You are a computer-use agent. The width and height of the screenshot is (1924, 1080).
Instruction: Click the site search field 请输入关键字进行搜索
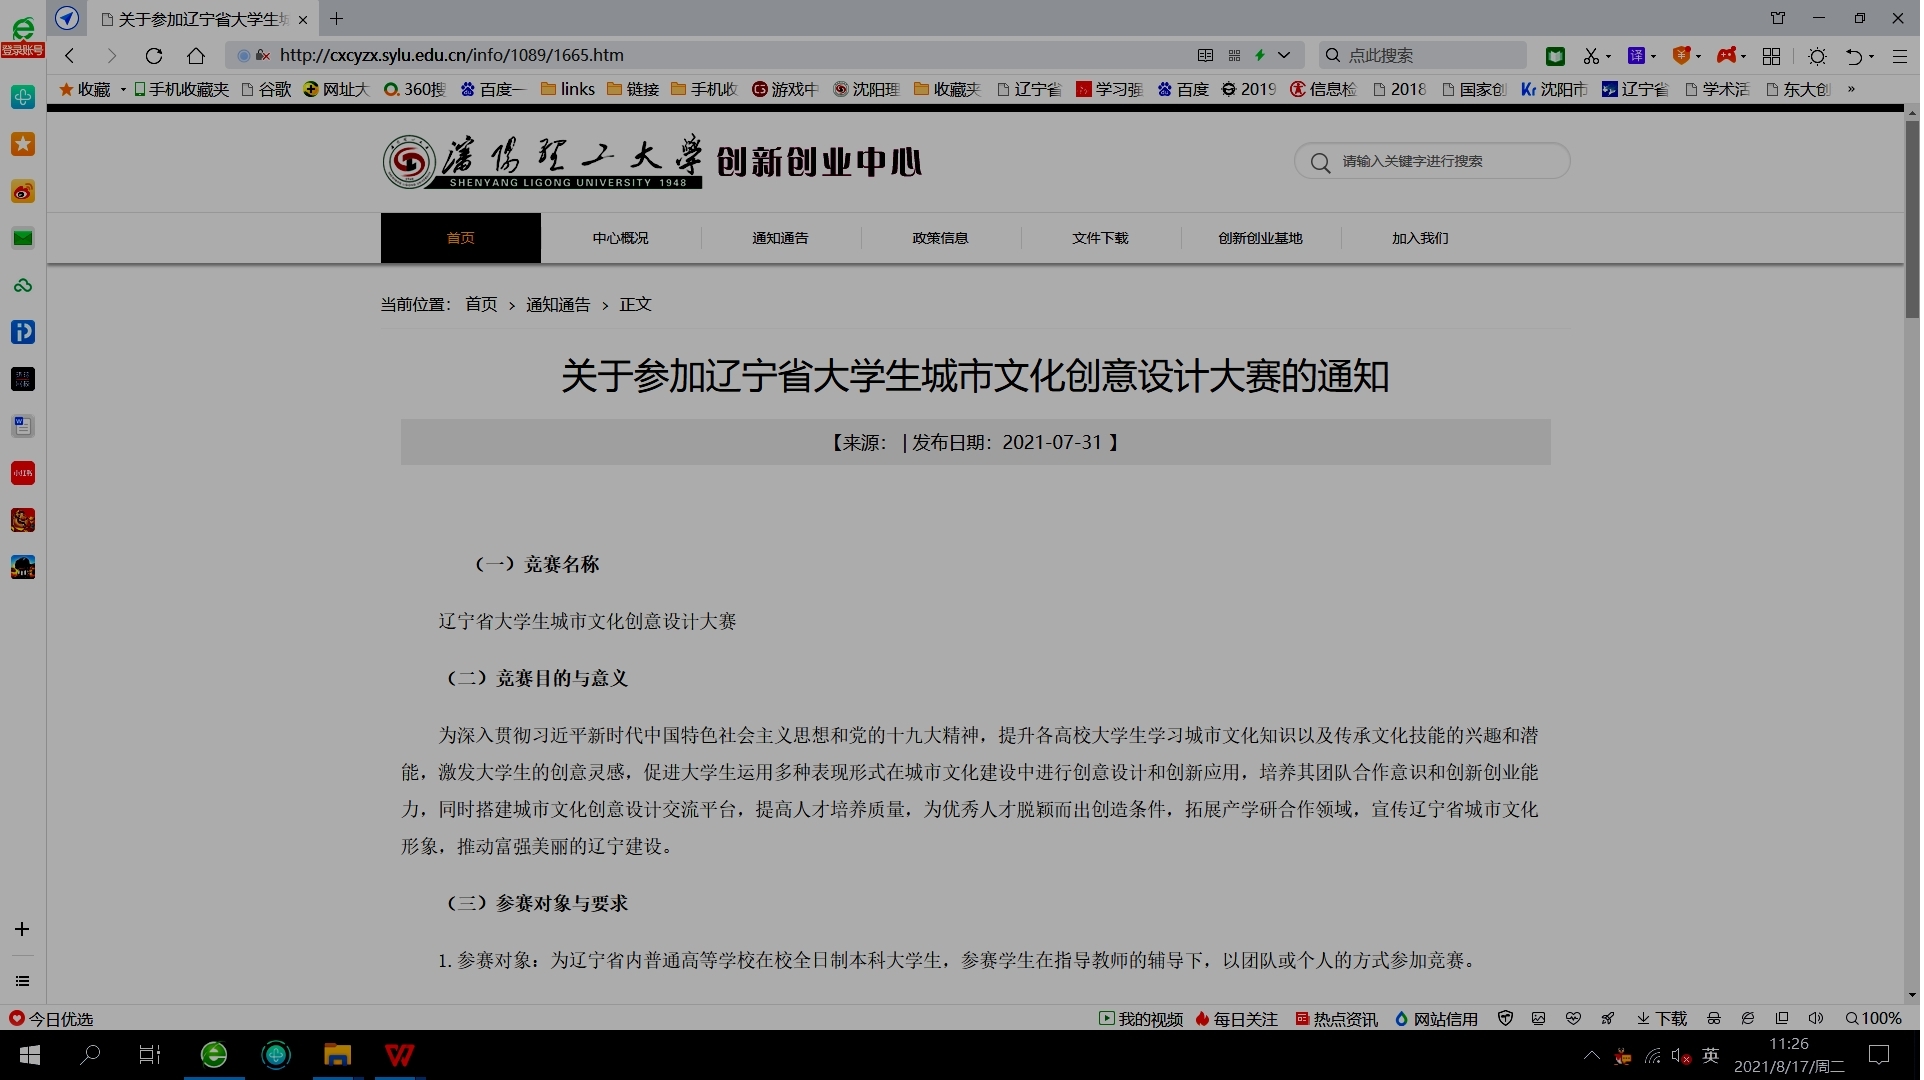point(1432,162)
